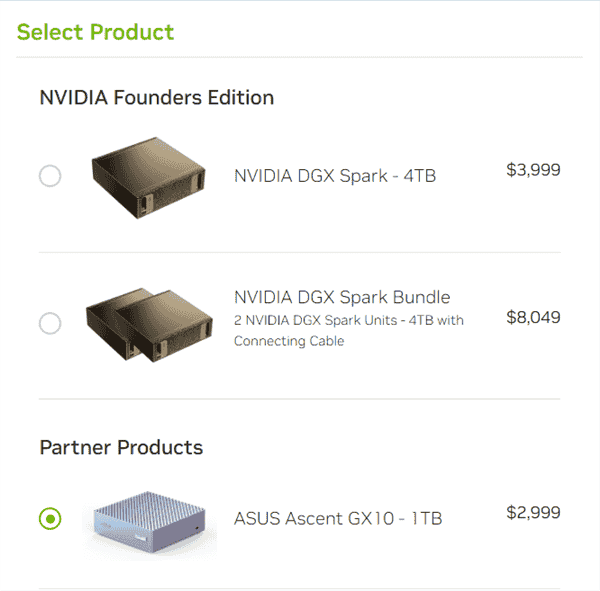This screenshot has height=591, width=600.
Task: Click the 'Partner Products' section heading
Action: click(x=121, y=447)
